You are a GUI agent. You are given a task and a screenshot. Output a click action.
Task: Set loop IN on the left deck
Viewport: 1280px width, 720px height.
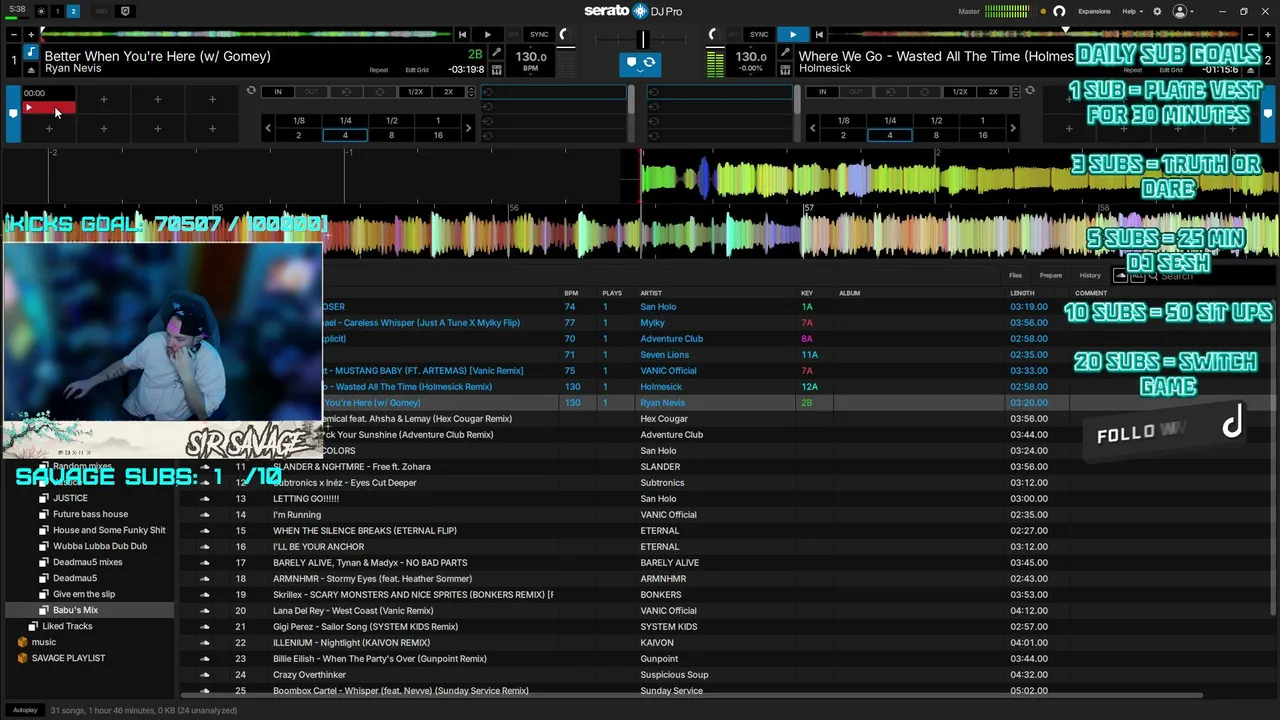click(278, 92)
